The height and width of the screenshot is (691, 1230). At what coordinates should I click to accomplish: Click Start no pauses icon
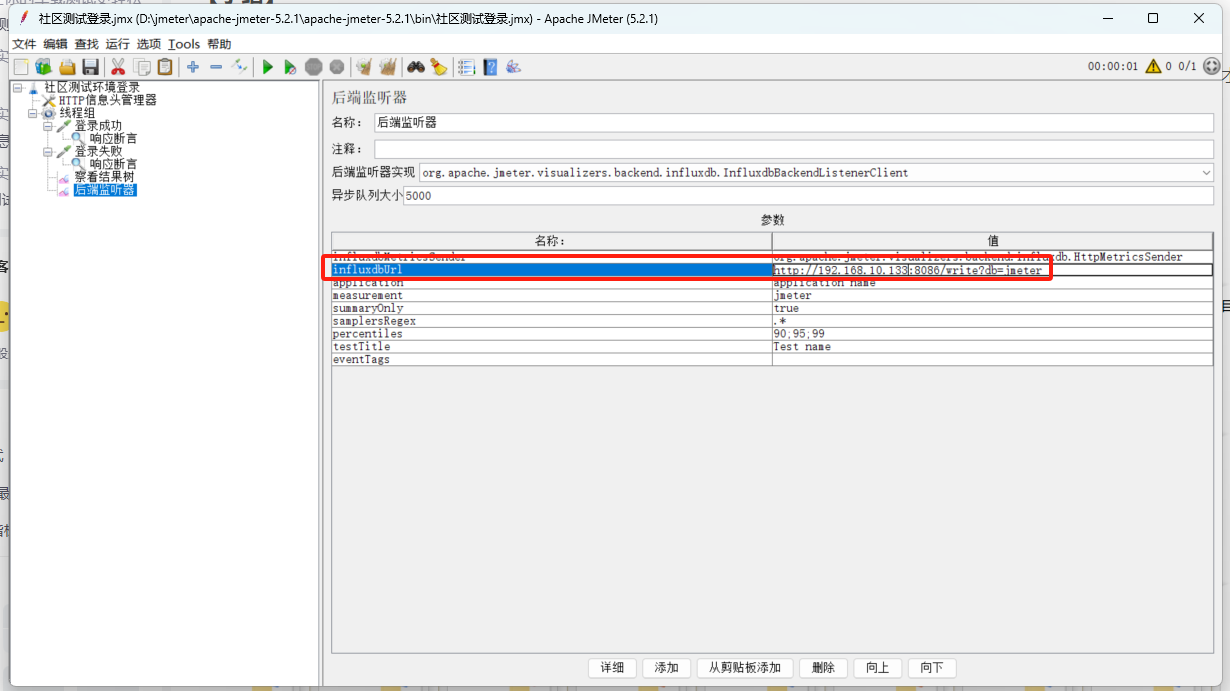tap(290, 67)
